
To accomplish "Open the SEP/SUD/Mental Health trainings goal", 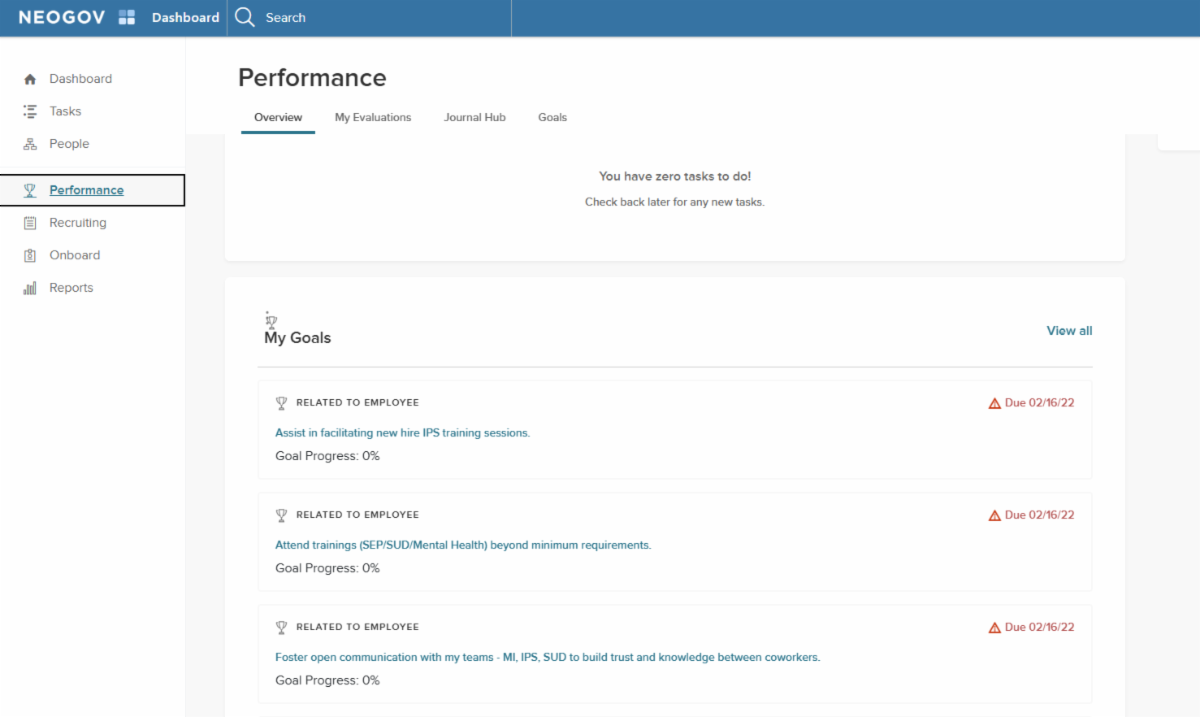I will (463, 544).
